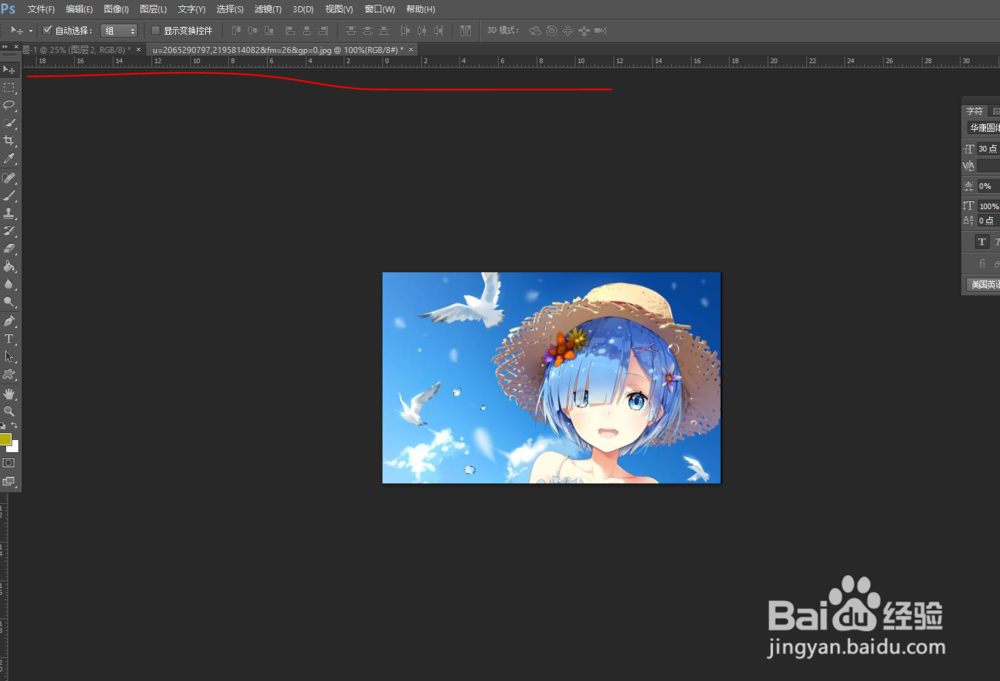Open the 视图(V) menu
The width and height of the screenshot is (1000, 681).
(x=339, y=10)
